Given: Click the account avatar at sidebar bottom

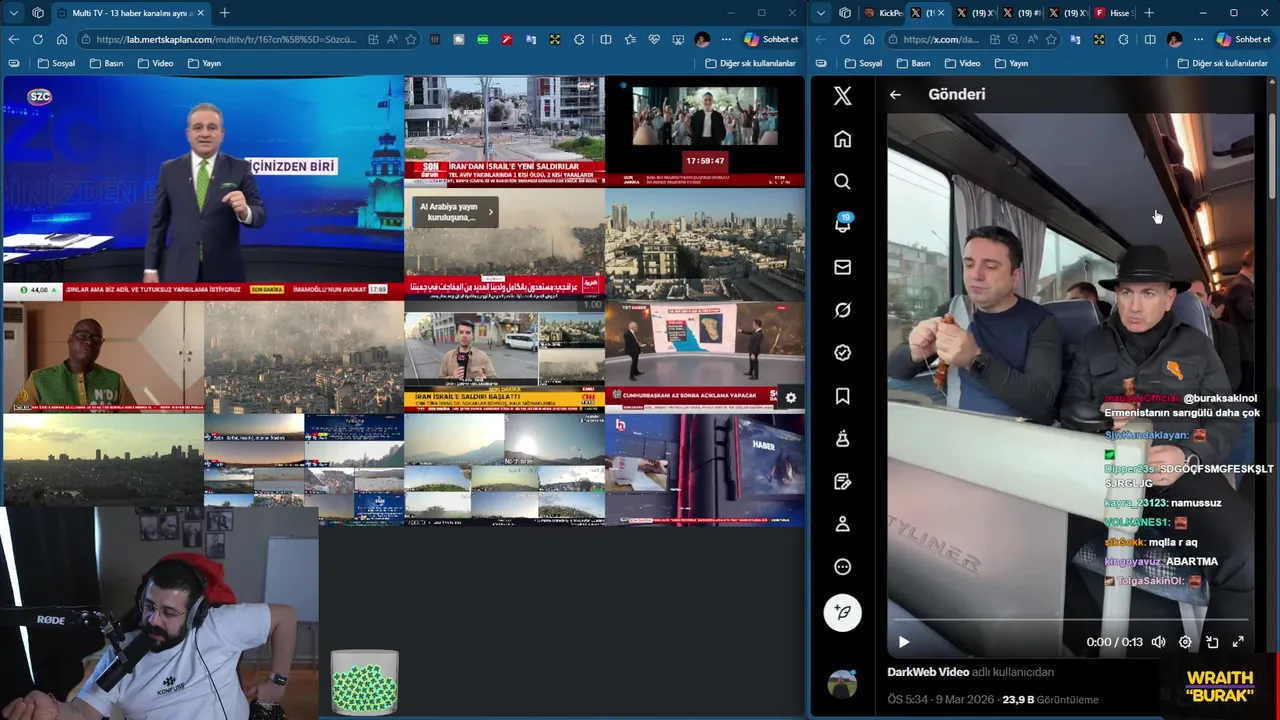Looking at the screenshot, I should point(842,684).
